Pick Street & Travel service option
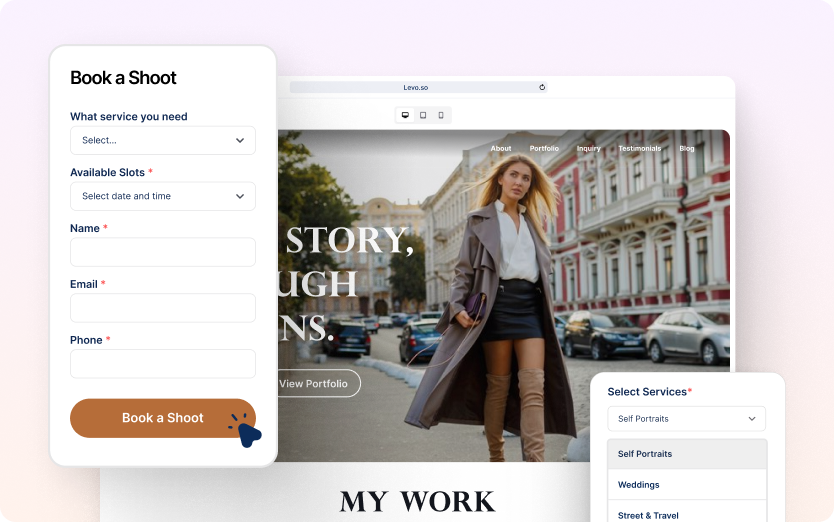The image size is (834, 522). point(686,515)
